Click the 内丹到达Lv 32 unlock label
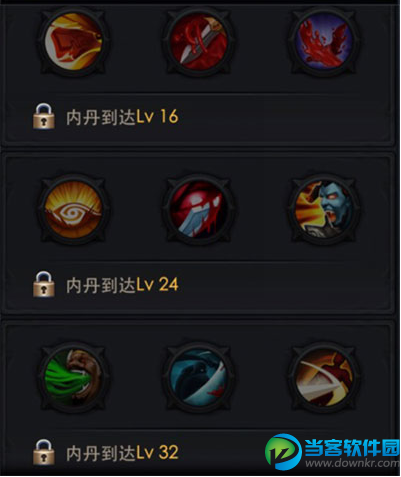Viewport: 401px width, 477px height. click(x=122, y=453)
